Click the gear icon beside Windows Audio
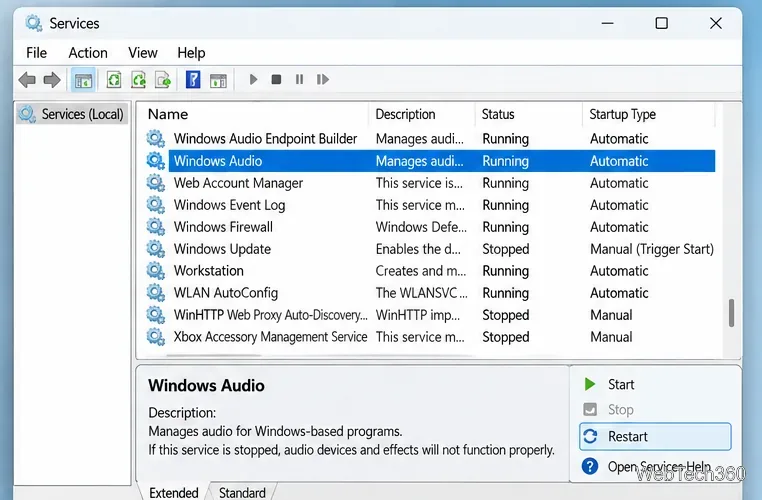Viewport: 762px width, 500px height. tap(156, 161)
